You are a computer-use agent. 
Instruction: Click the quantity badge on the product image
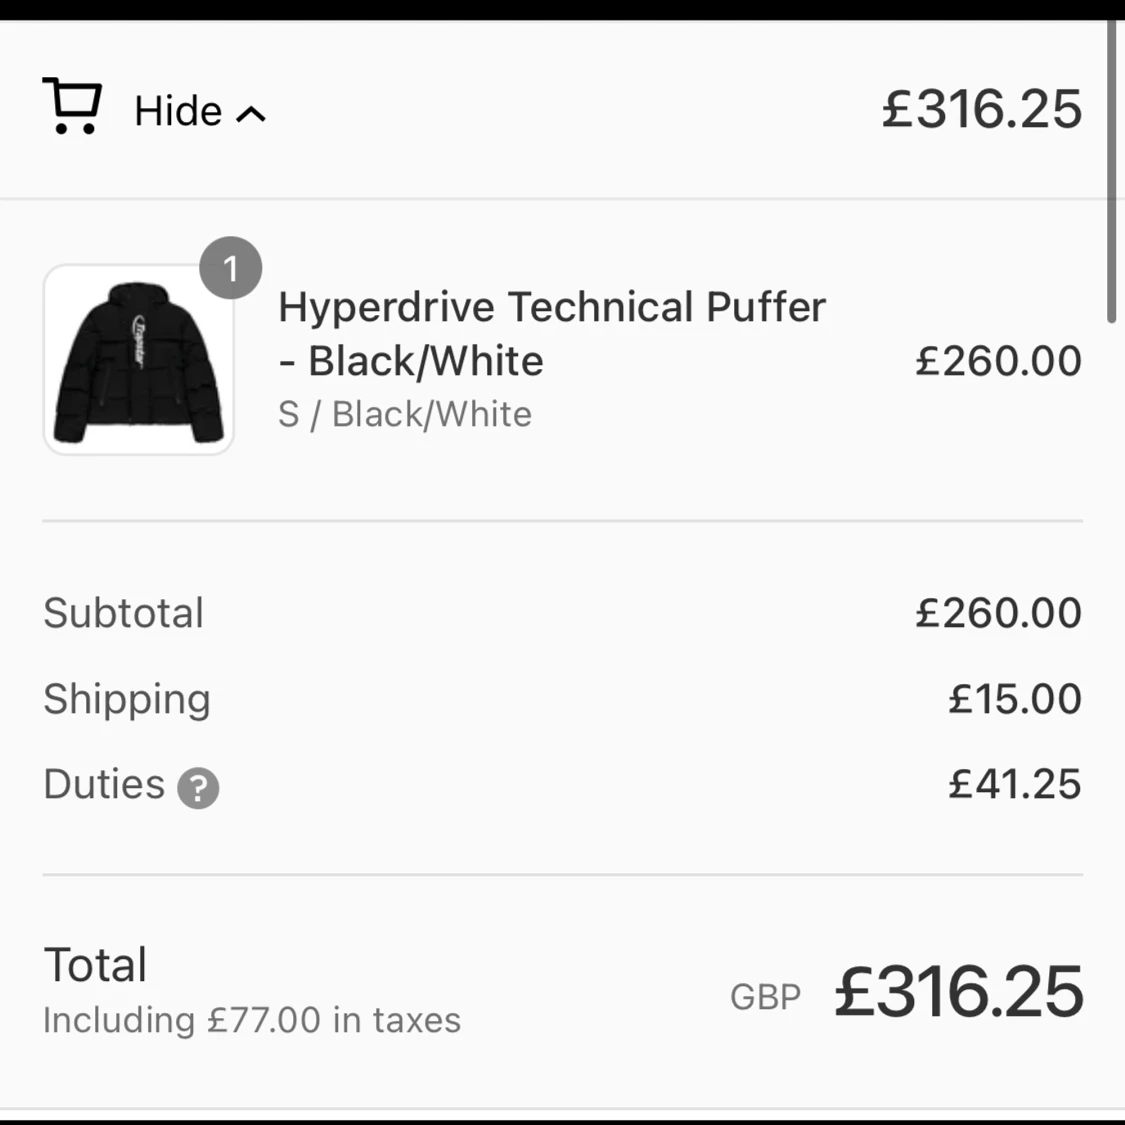pos(231,267)
